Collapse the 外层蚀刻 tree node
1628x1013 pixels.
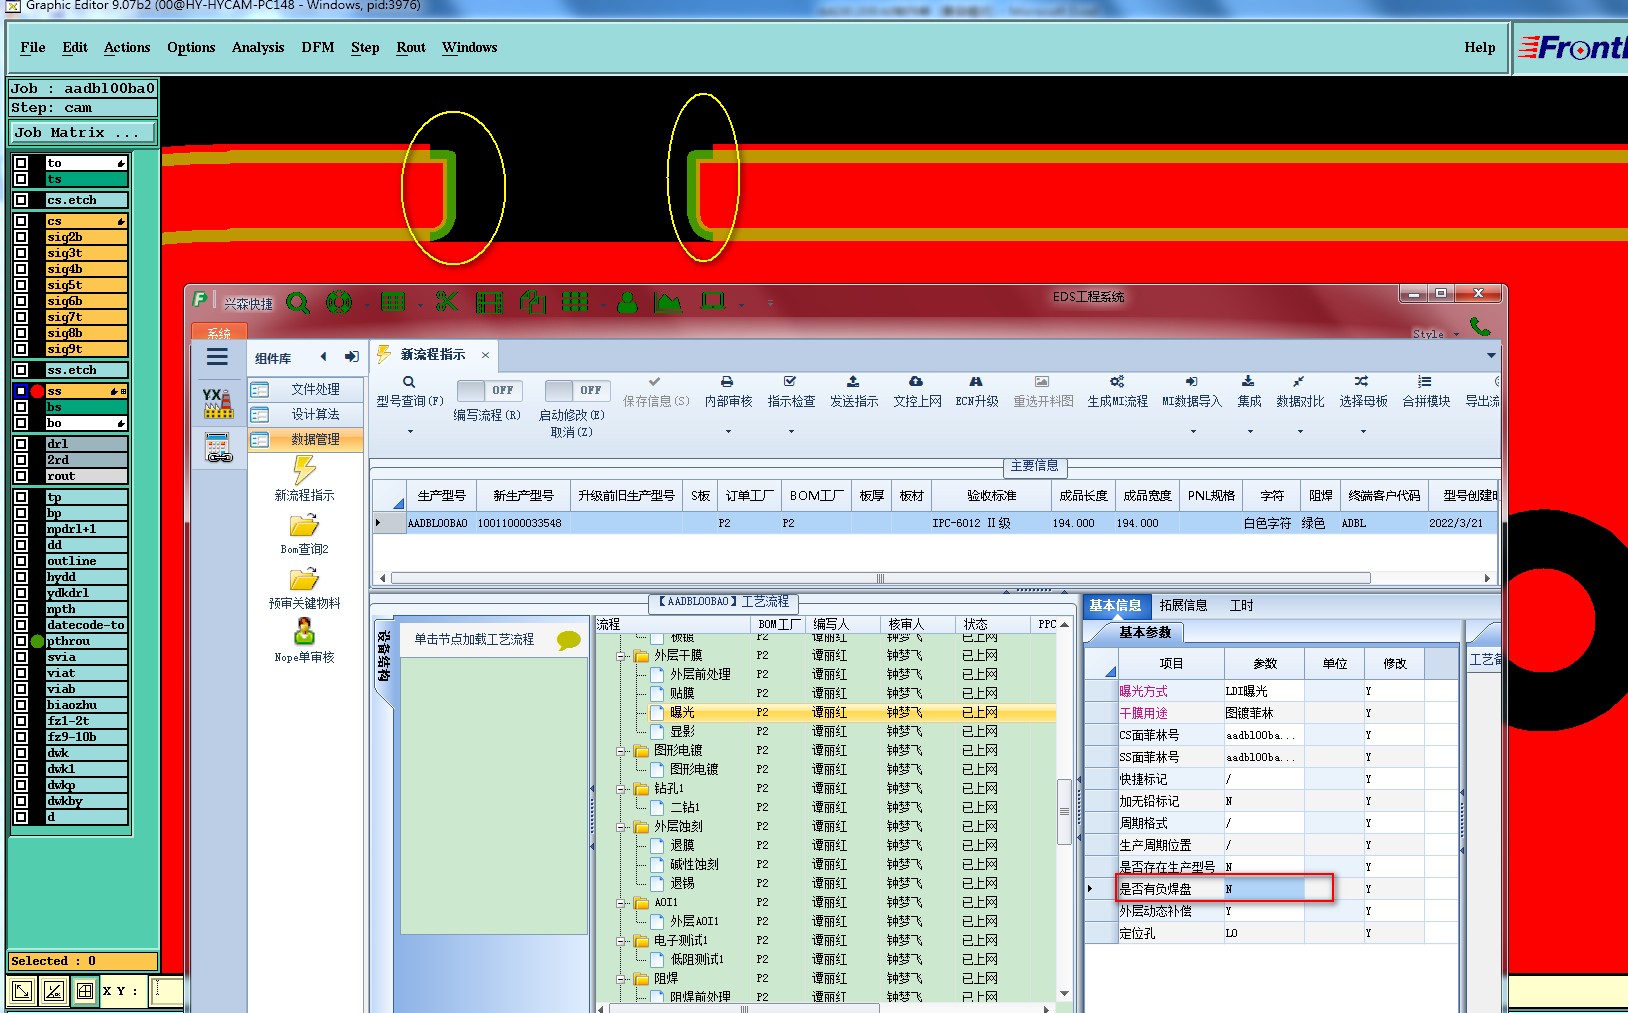coord(622,827)
